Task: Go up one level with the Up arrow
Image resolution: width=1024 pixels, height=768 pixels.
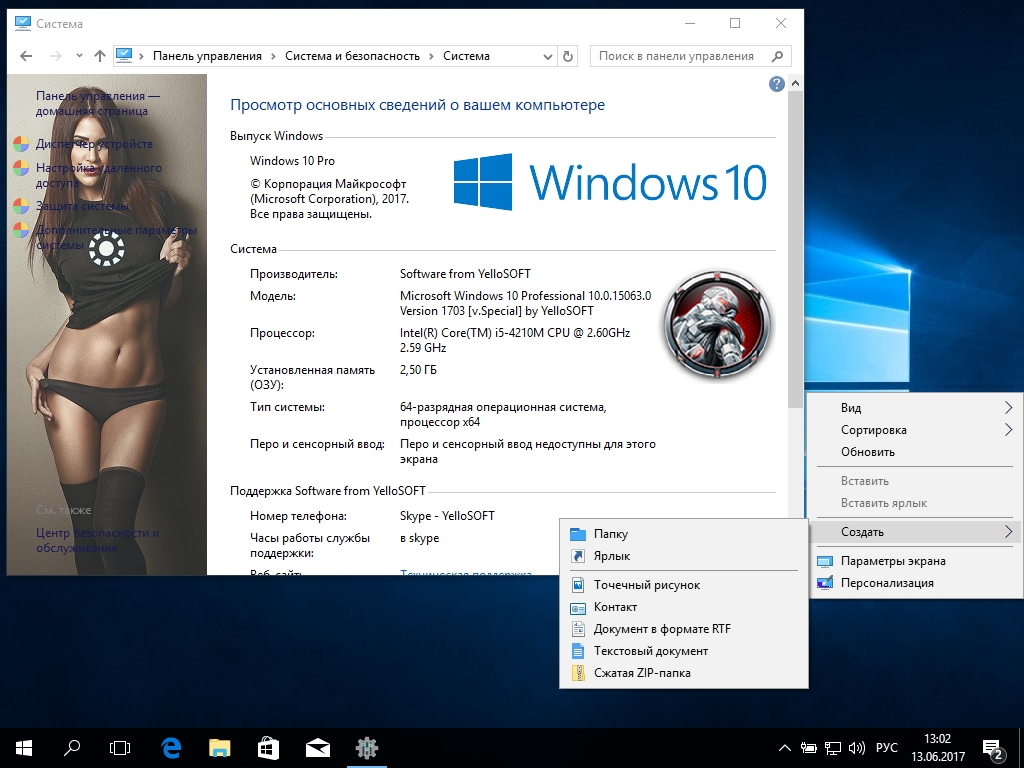Action: 100,56
